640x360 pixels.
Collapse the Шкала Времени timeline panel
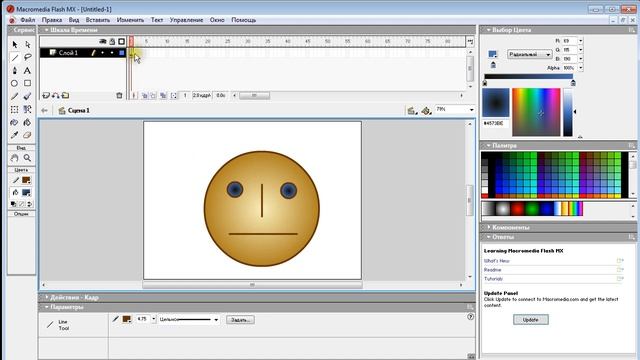[x=47, y=30]
